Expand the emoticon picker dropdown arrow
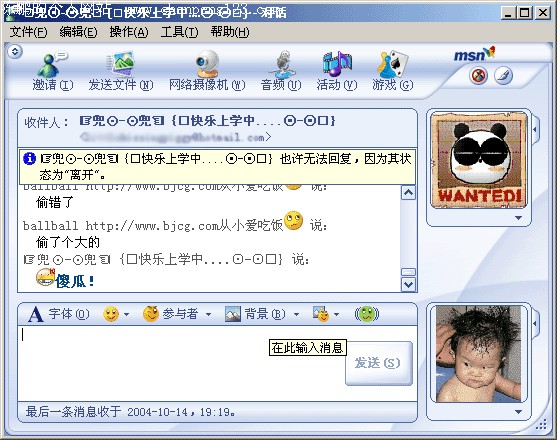 [126, 314]
